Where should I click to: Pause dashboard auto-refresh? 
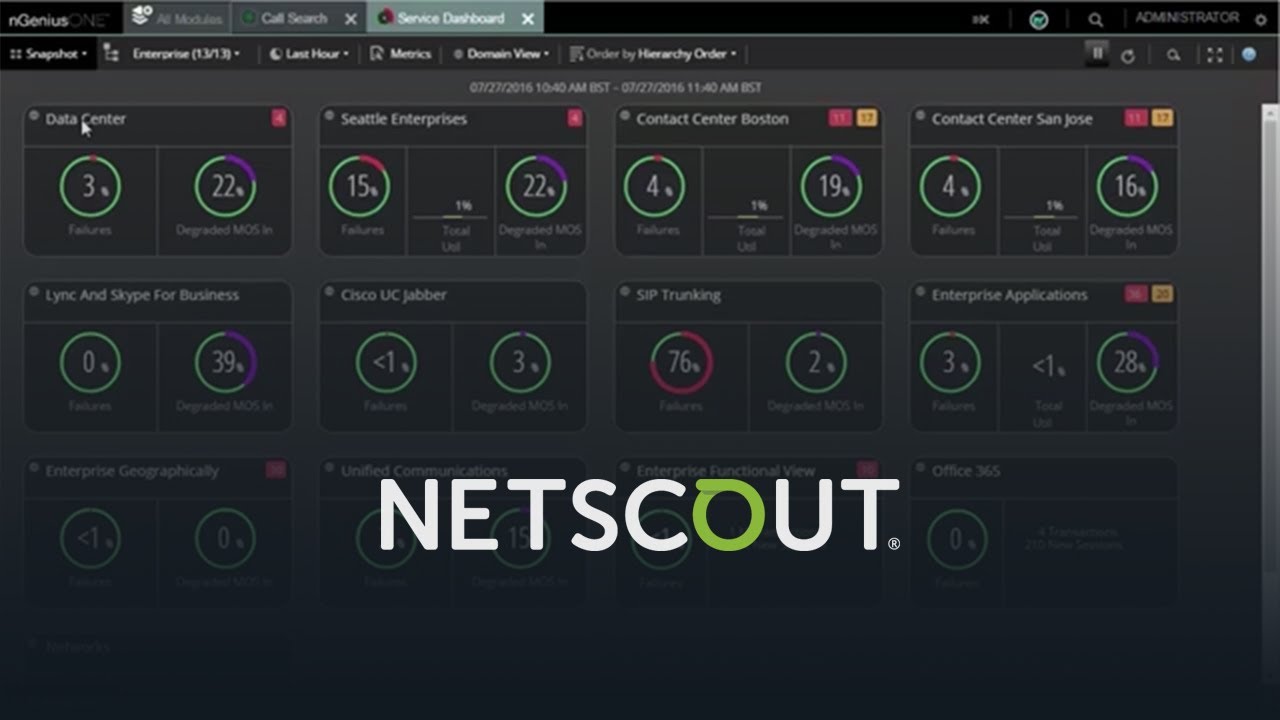coord(1097,54)
